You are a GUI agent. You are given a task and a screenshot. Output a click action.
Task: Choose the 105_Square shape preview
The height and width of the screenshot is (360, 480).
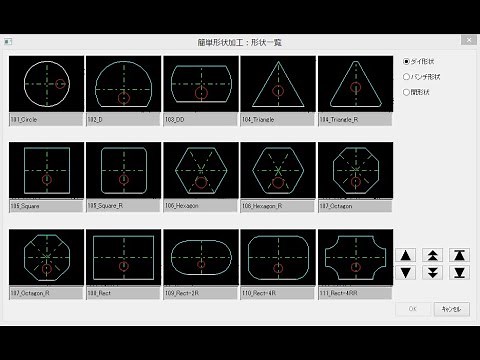pos(46,170)
